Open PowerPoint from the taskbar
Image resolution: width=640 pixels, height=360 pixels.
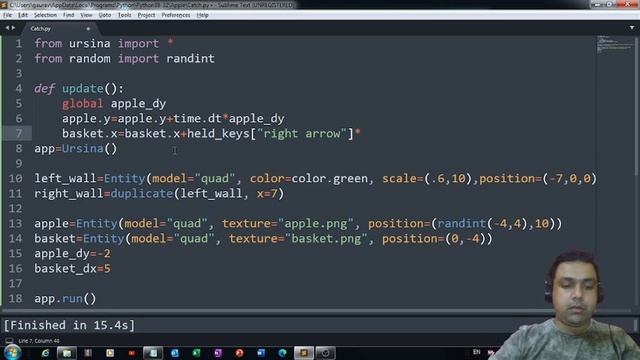tap(239, 353)
